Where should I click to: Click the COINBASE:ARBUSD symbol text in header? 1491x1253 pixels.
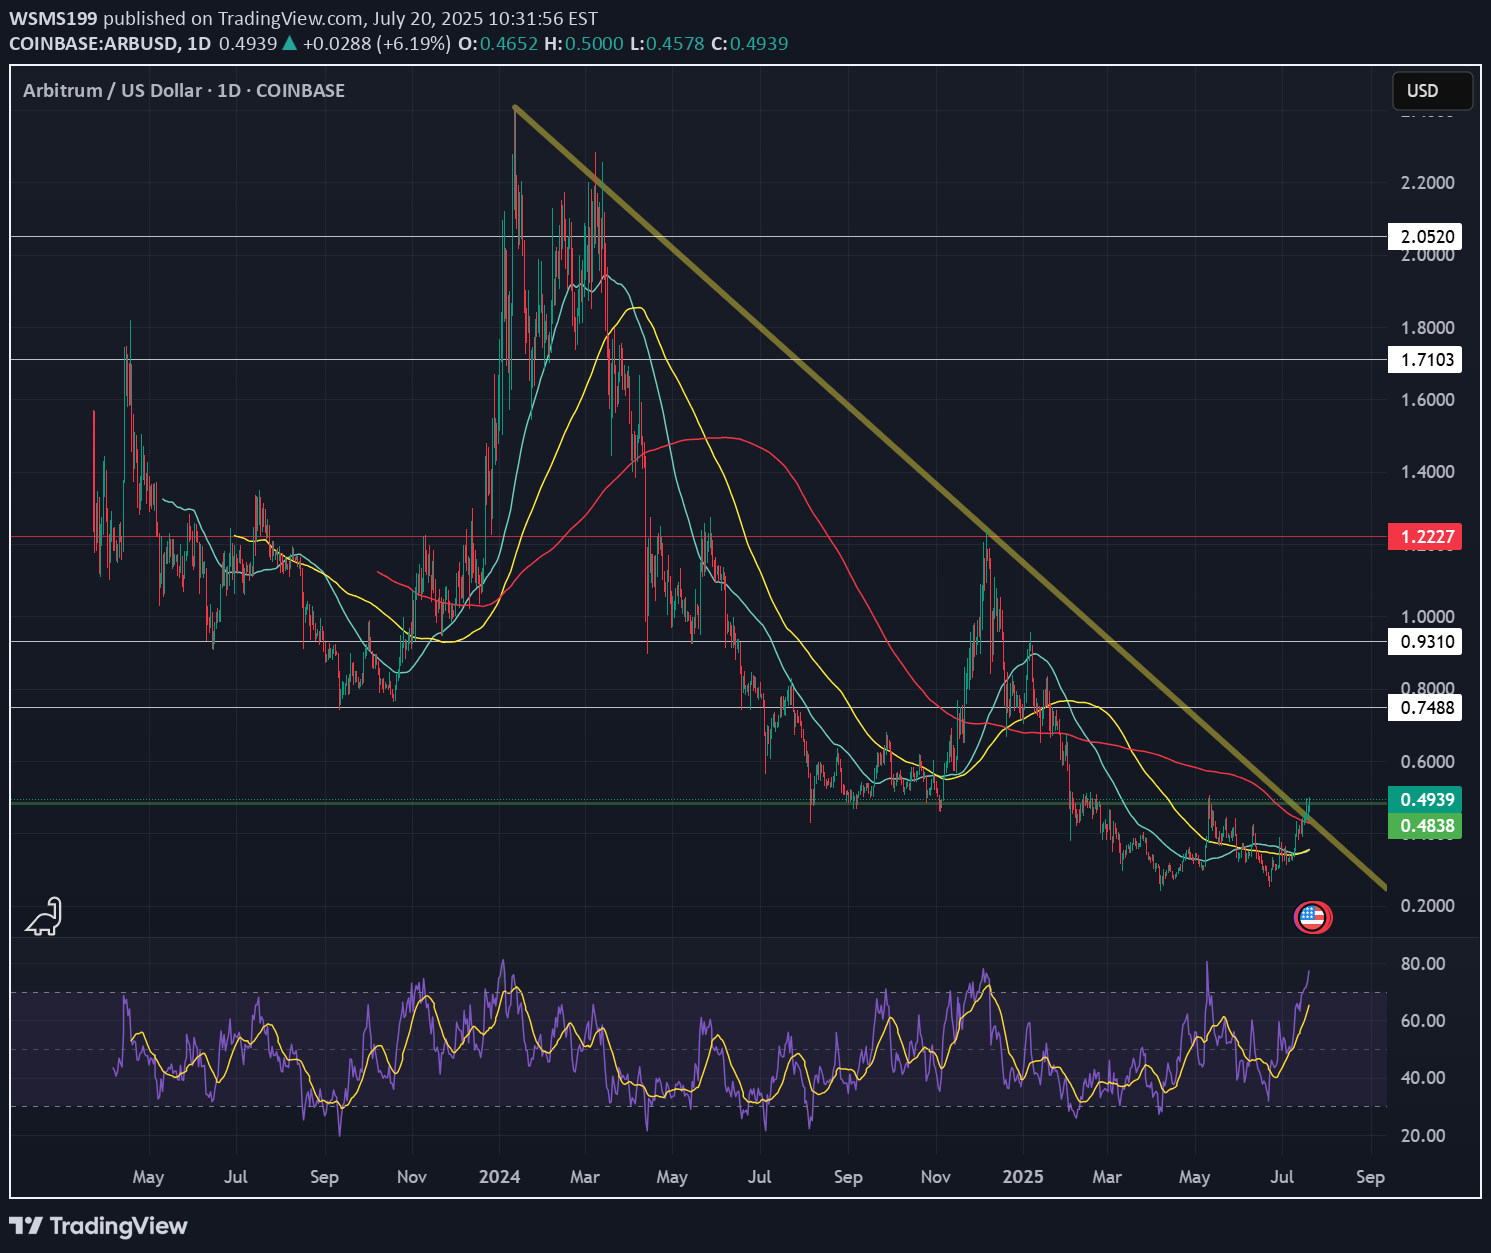94,44
